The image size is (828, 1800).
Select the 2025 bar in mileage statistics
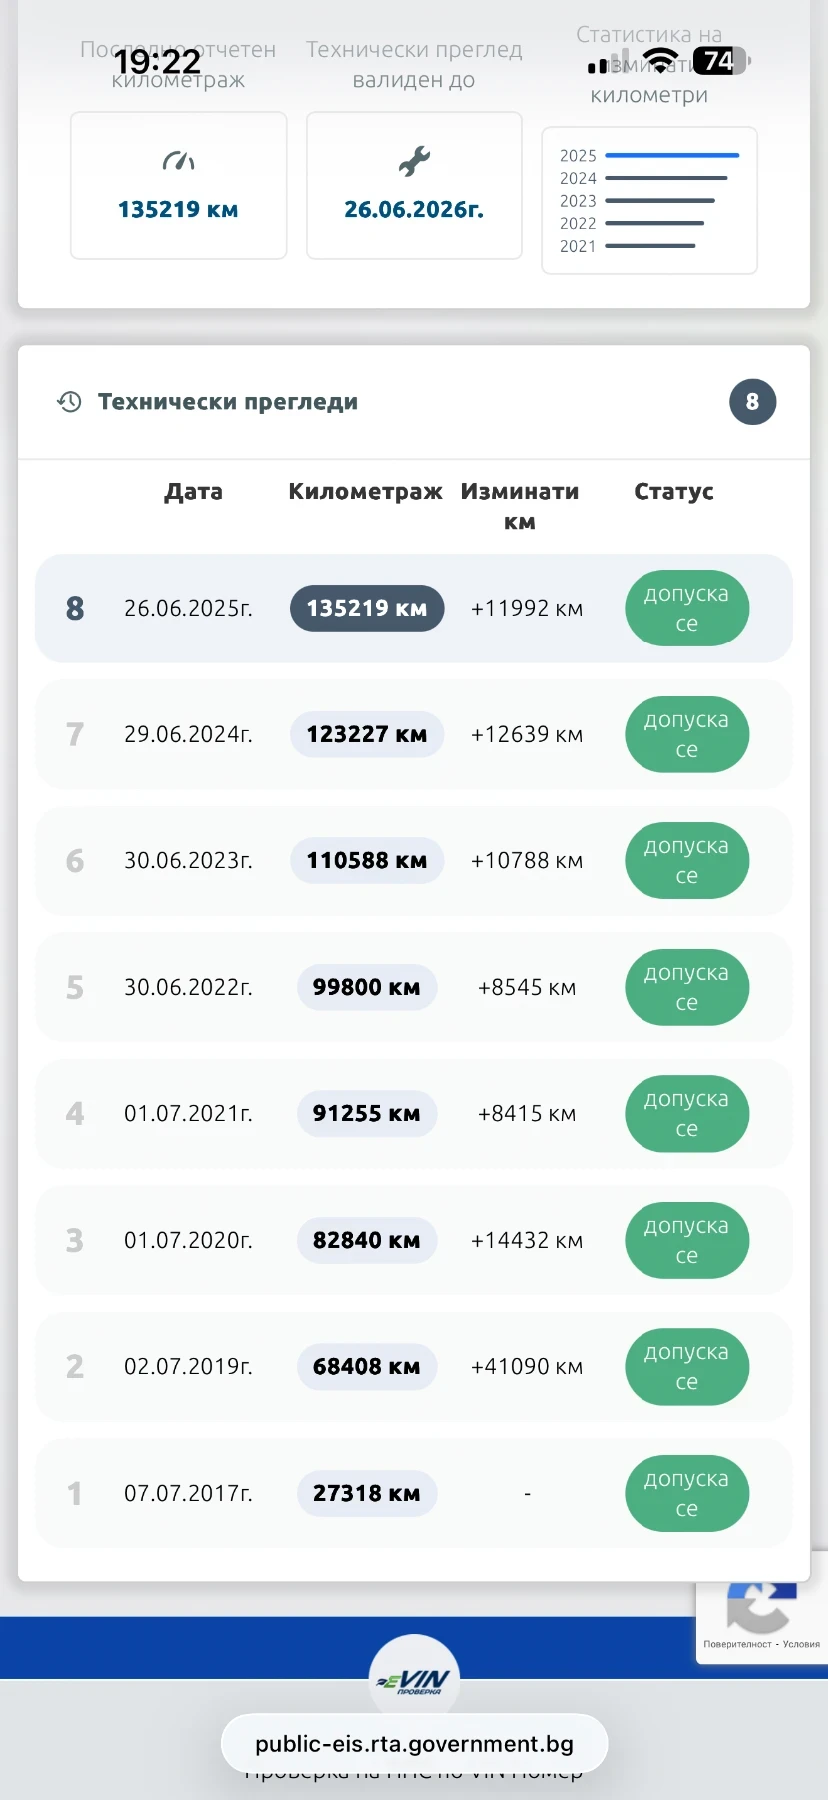pos(672,156)
